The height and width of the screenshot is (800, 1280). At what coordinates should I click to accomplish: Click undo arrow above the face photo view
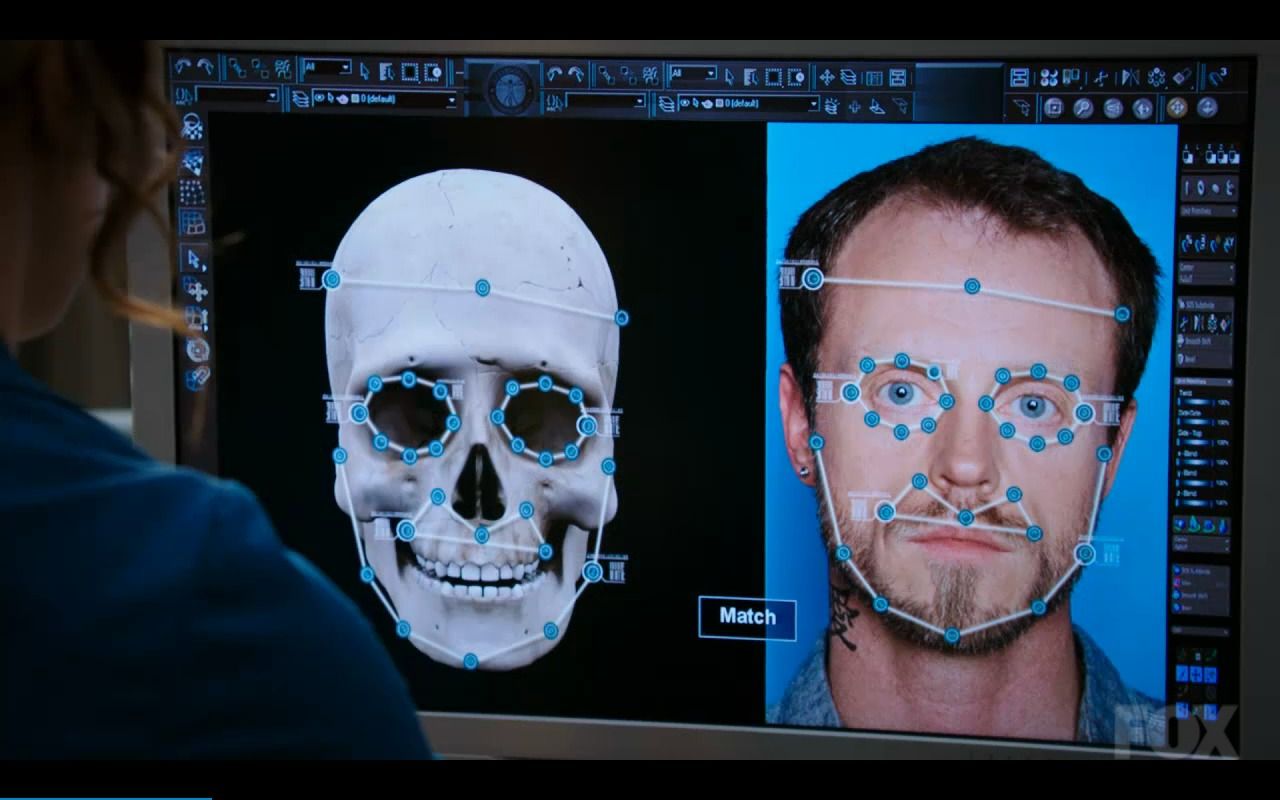[554, 73]
